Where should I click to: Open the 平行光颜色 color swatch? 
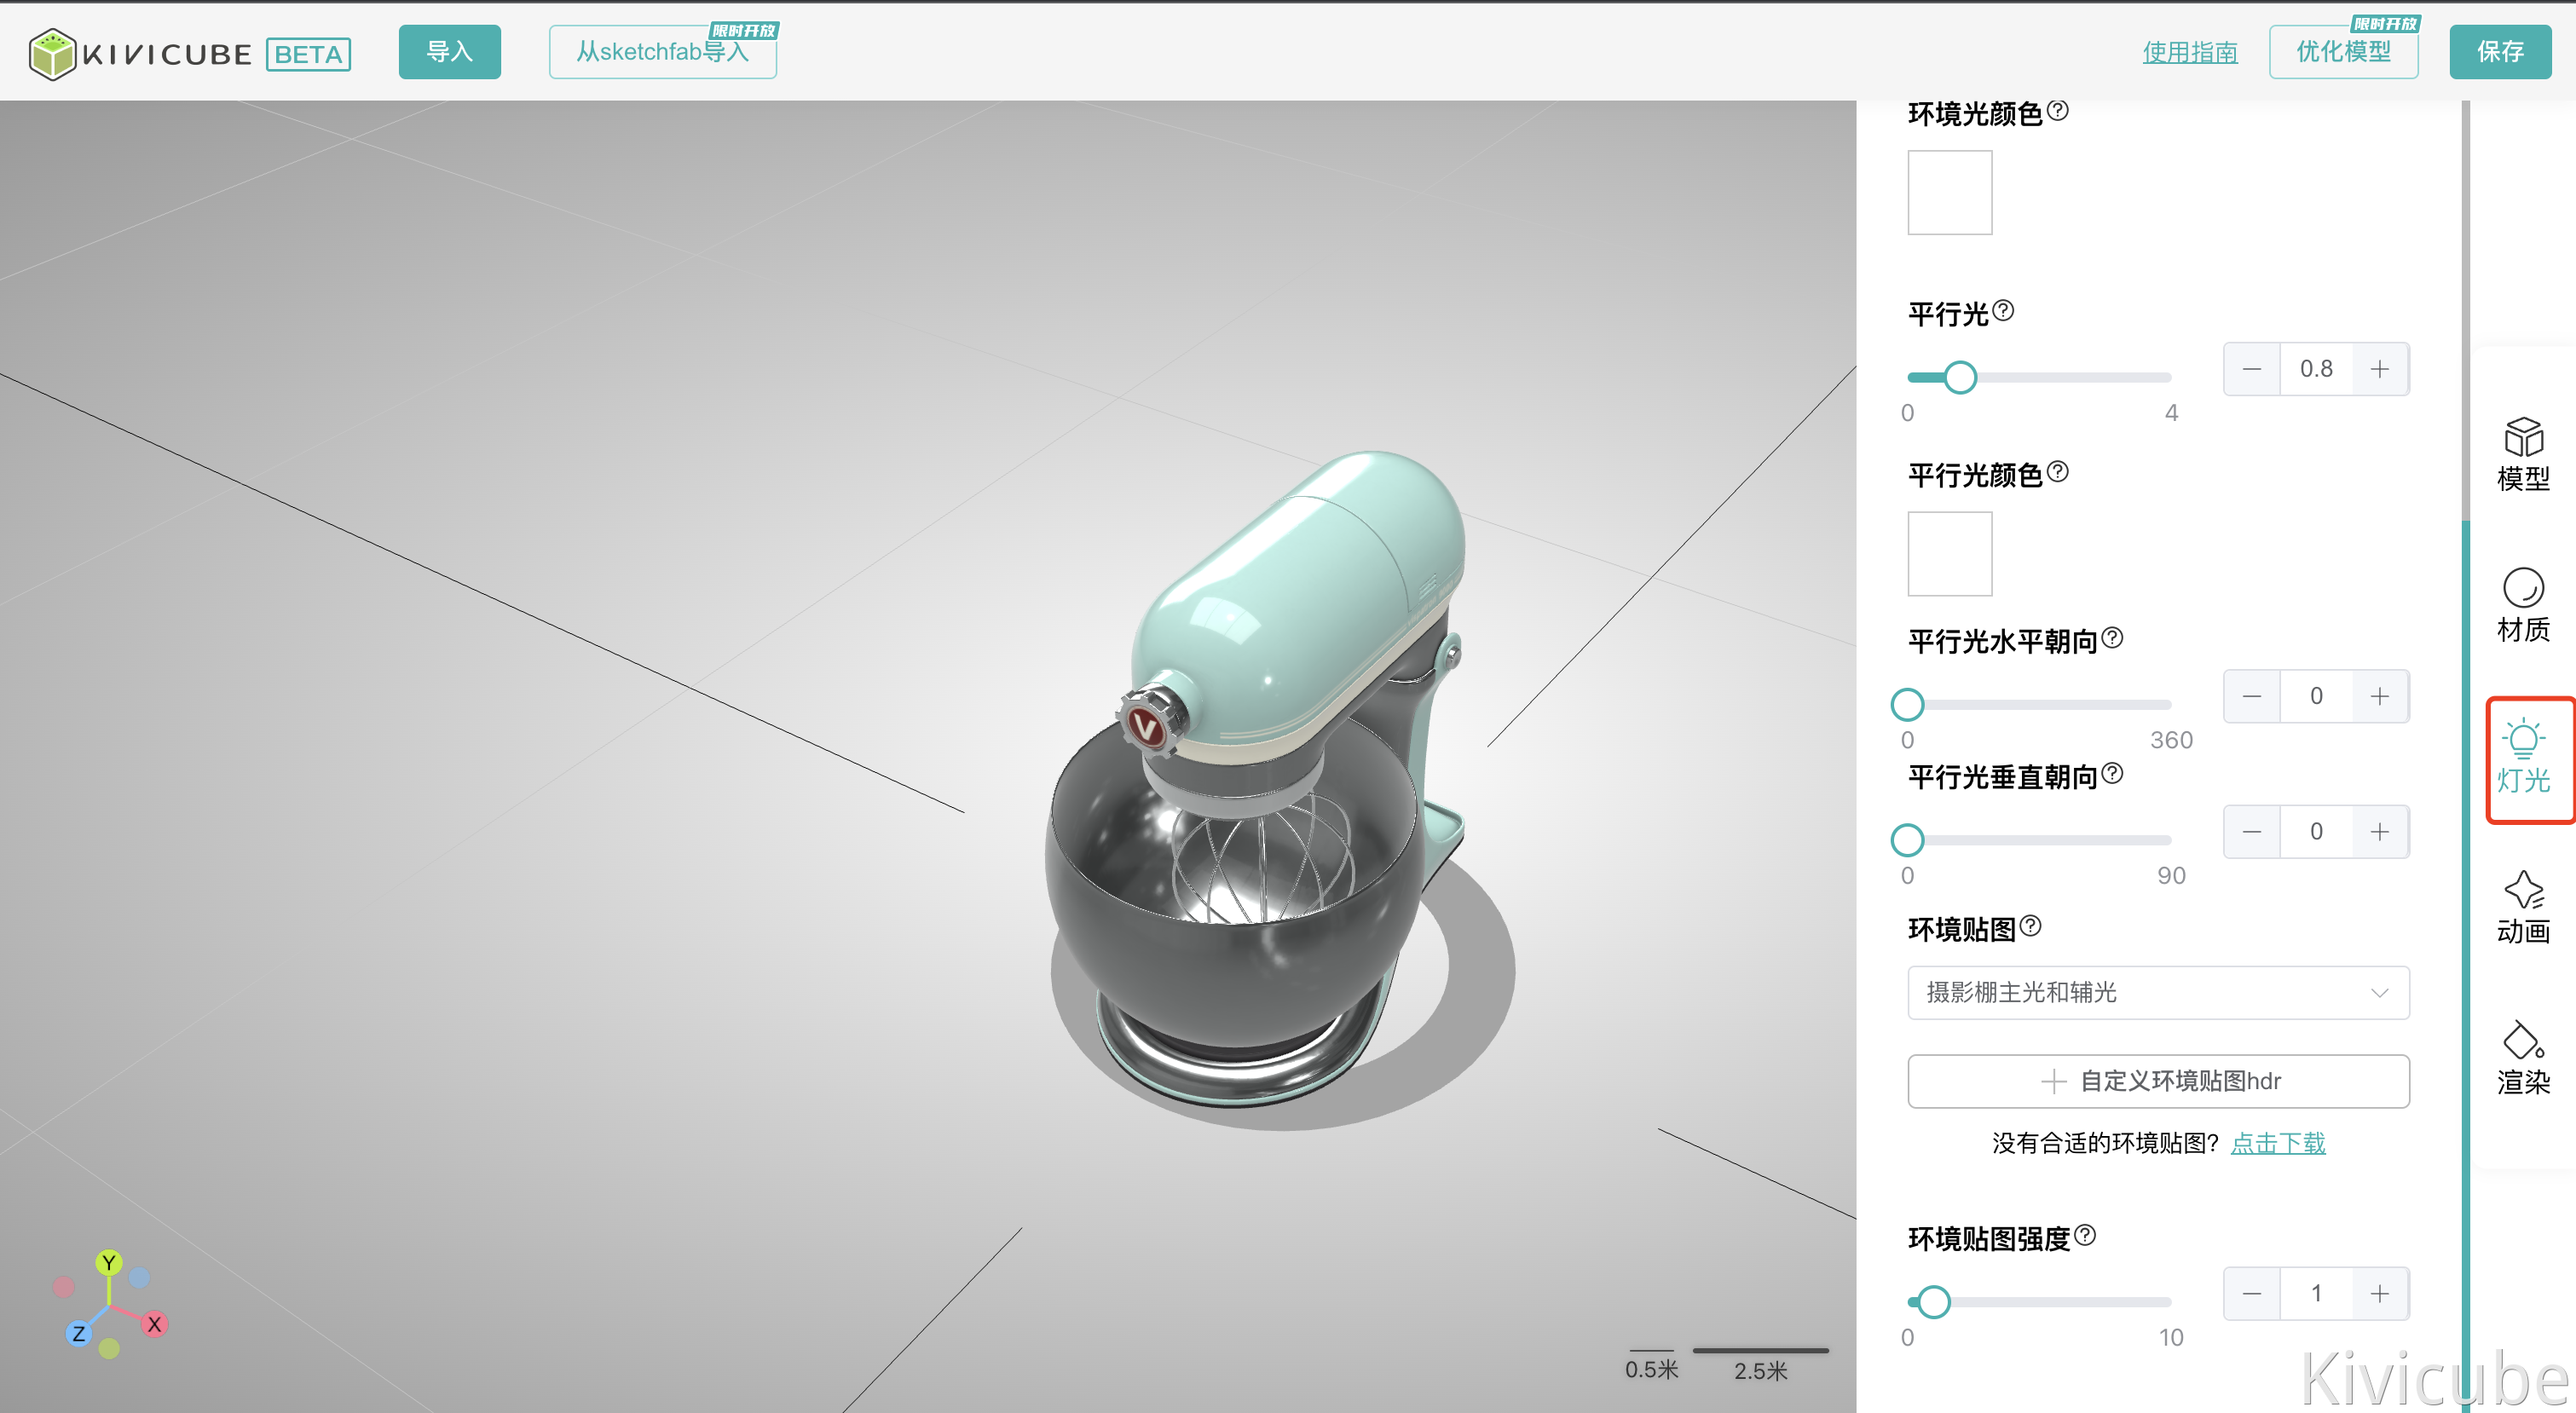[1949, 554]
